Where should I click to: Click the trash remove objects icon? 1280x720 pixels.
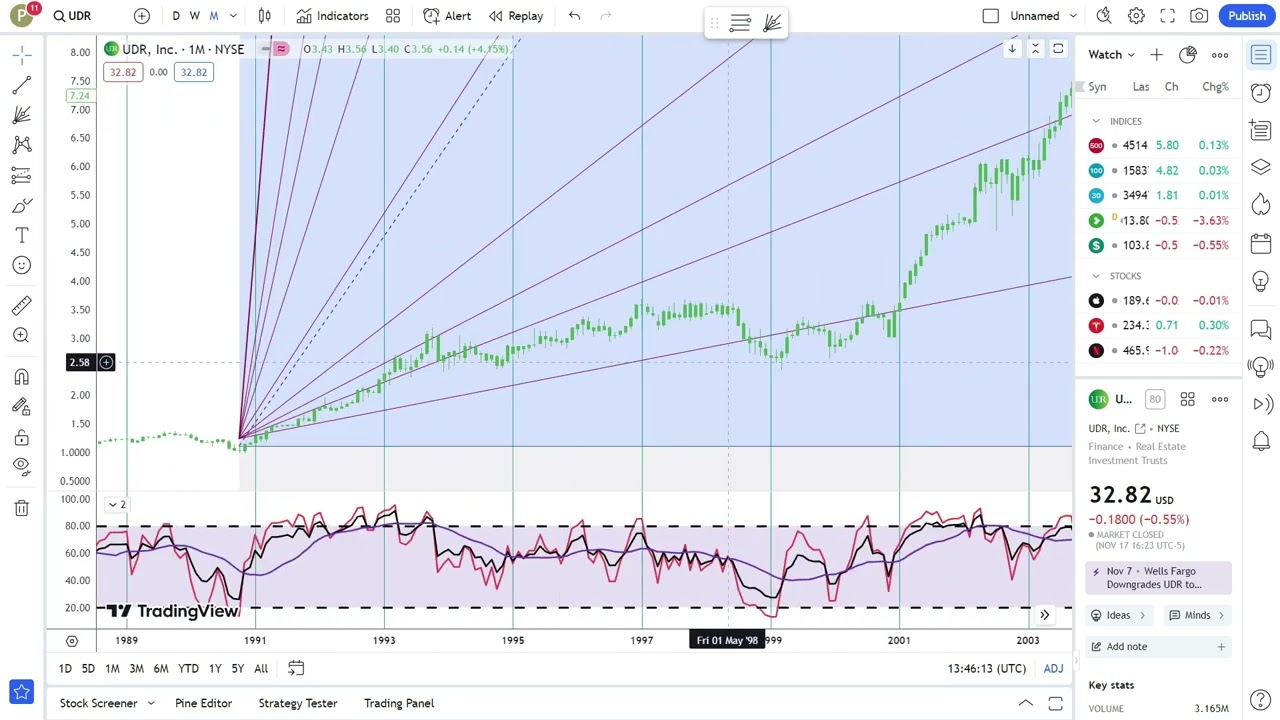21,508
